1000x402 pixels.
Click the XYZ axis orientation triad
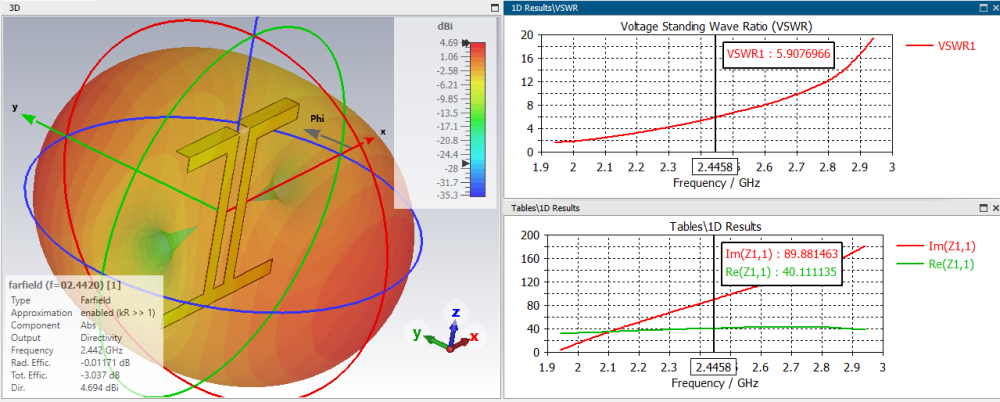pyautogui.click(x=451, y=330)
